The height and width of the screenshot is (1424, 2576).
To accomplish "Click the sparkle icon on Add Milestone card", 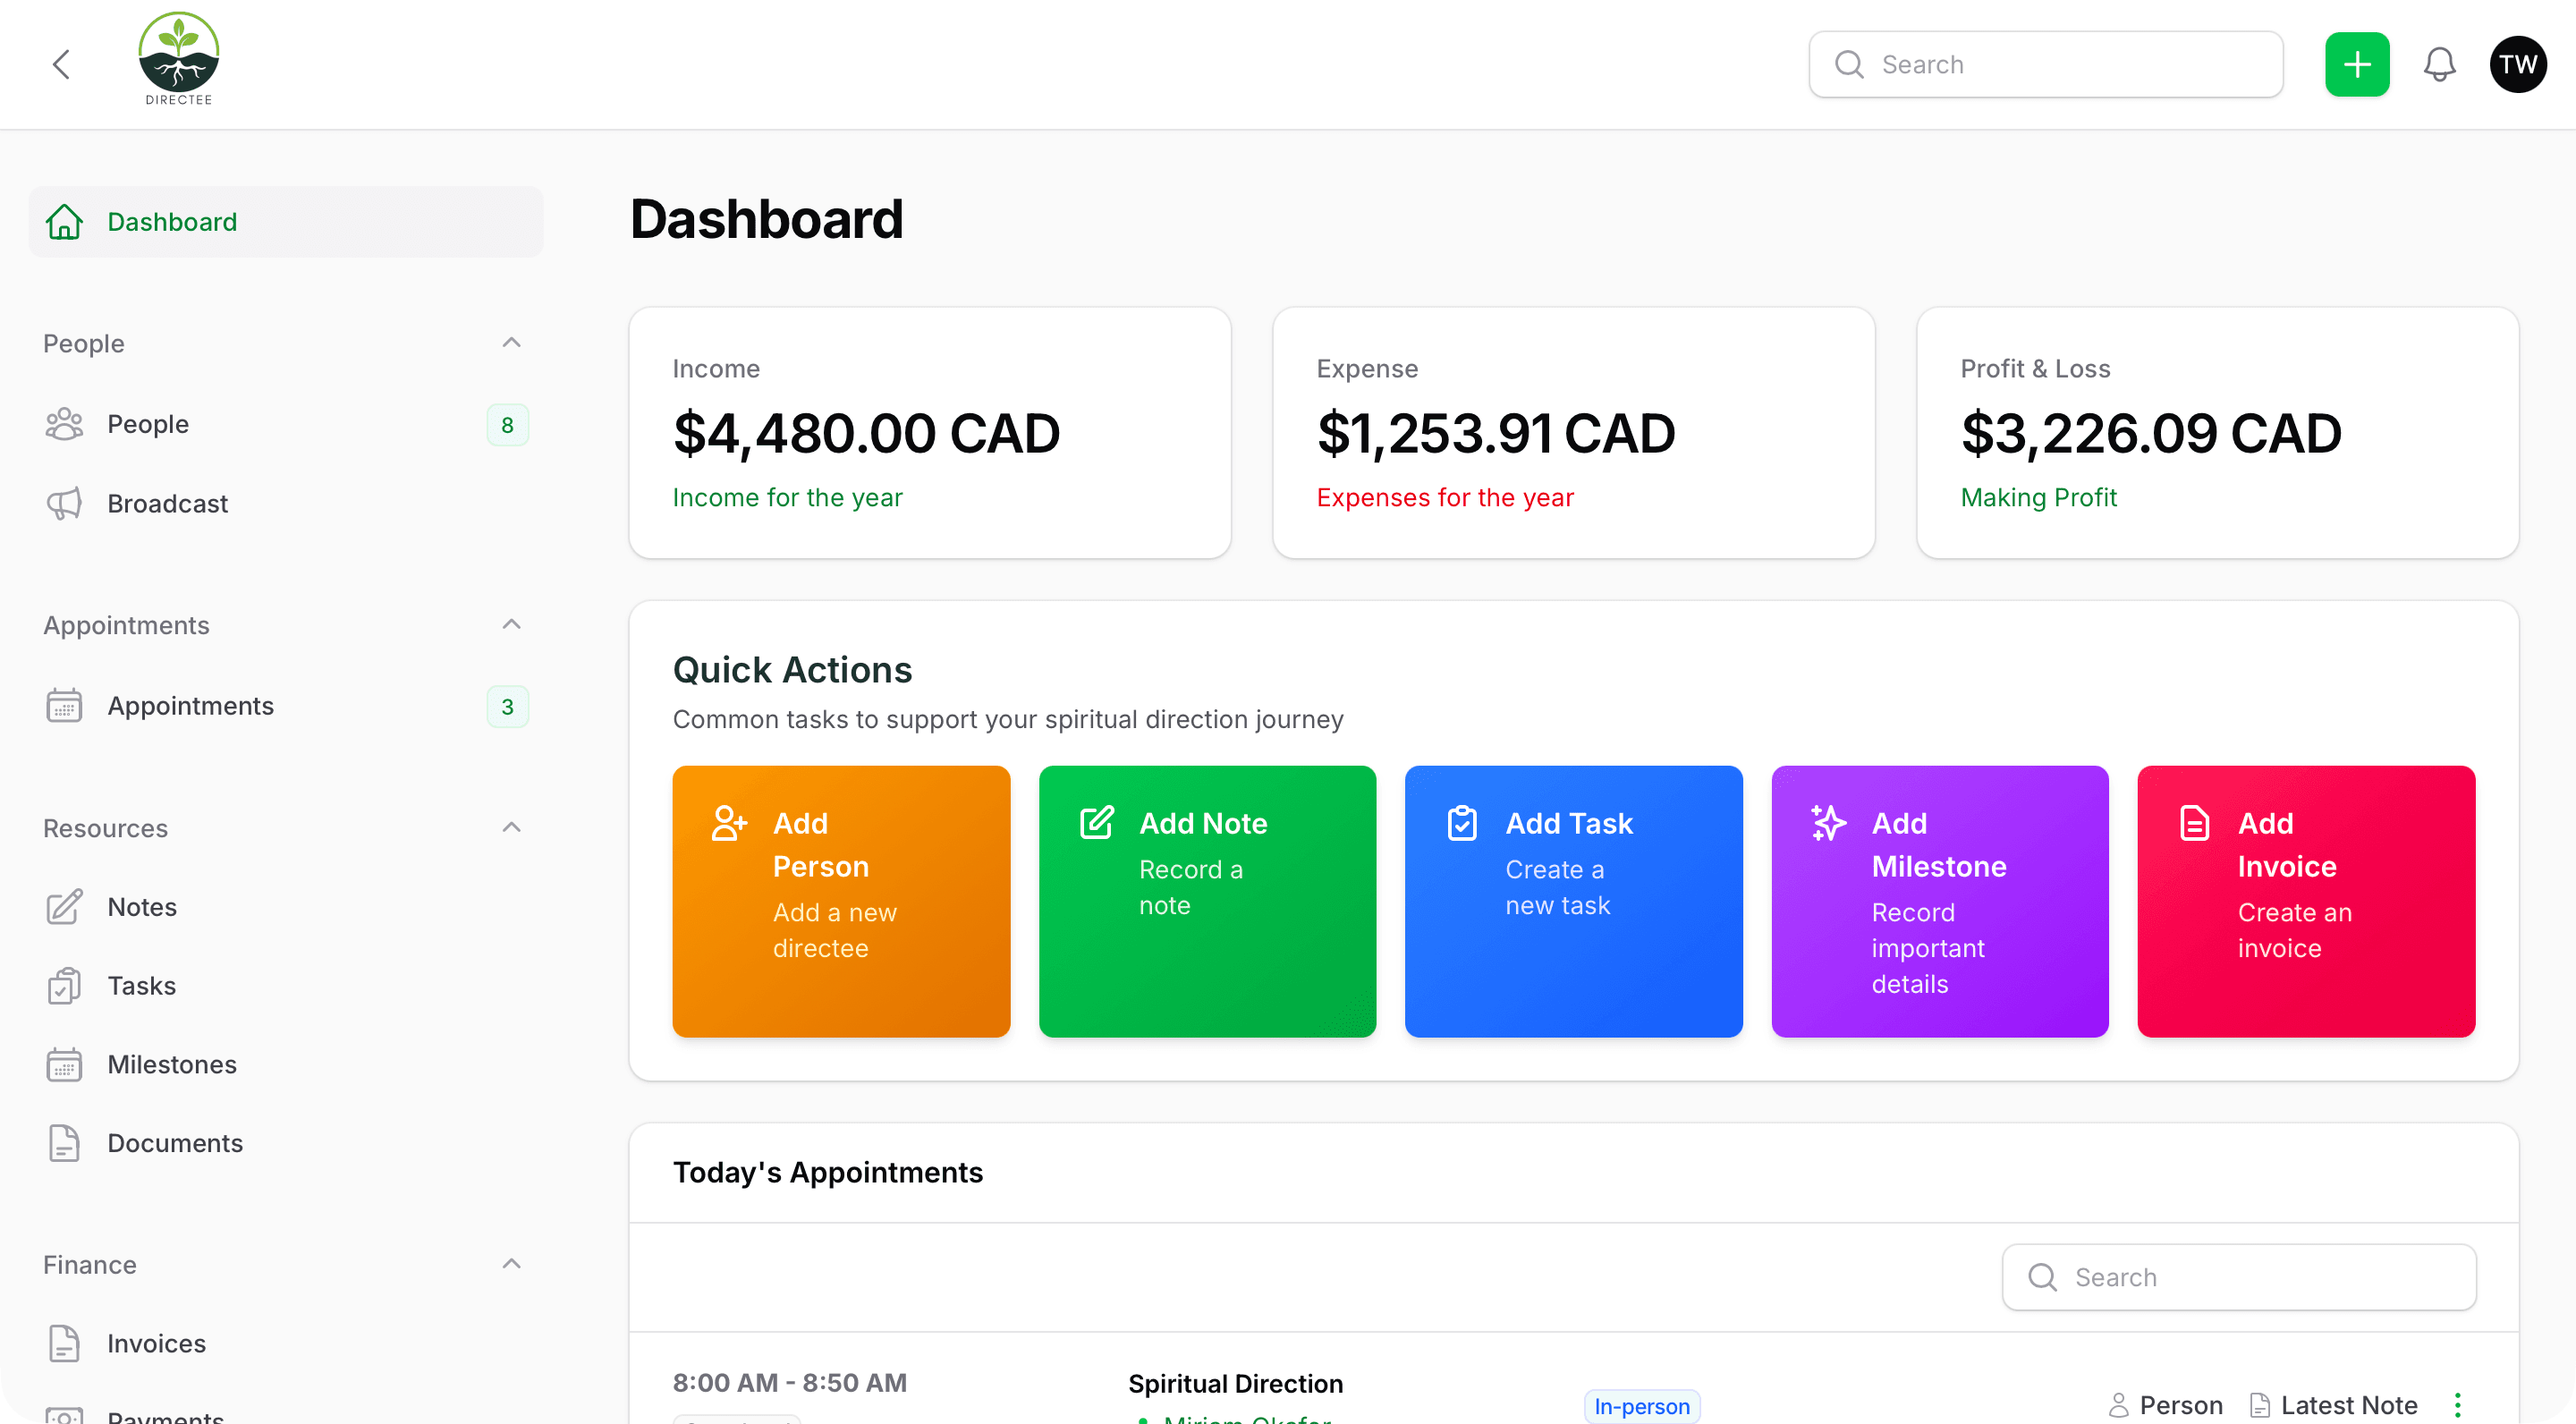I will tap(1828, 824).
